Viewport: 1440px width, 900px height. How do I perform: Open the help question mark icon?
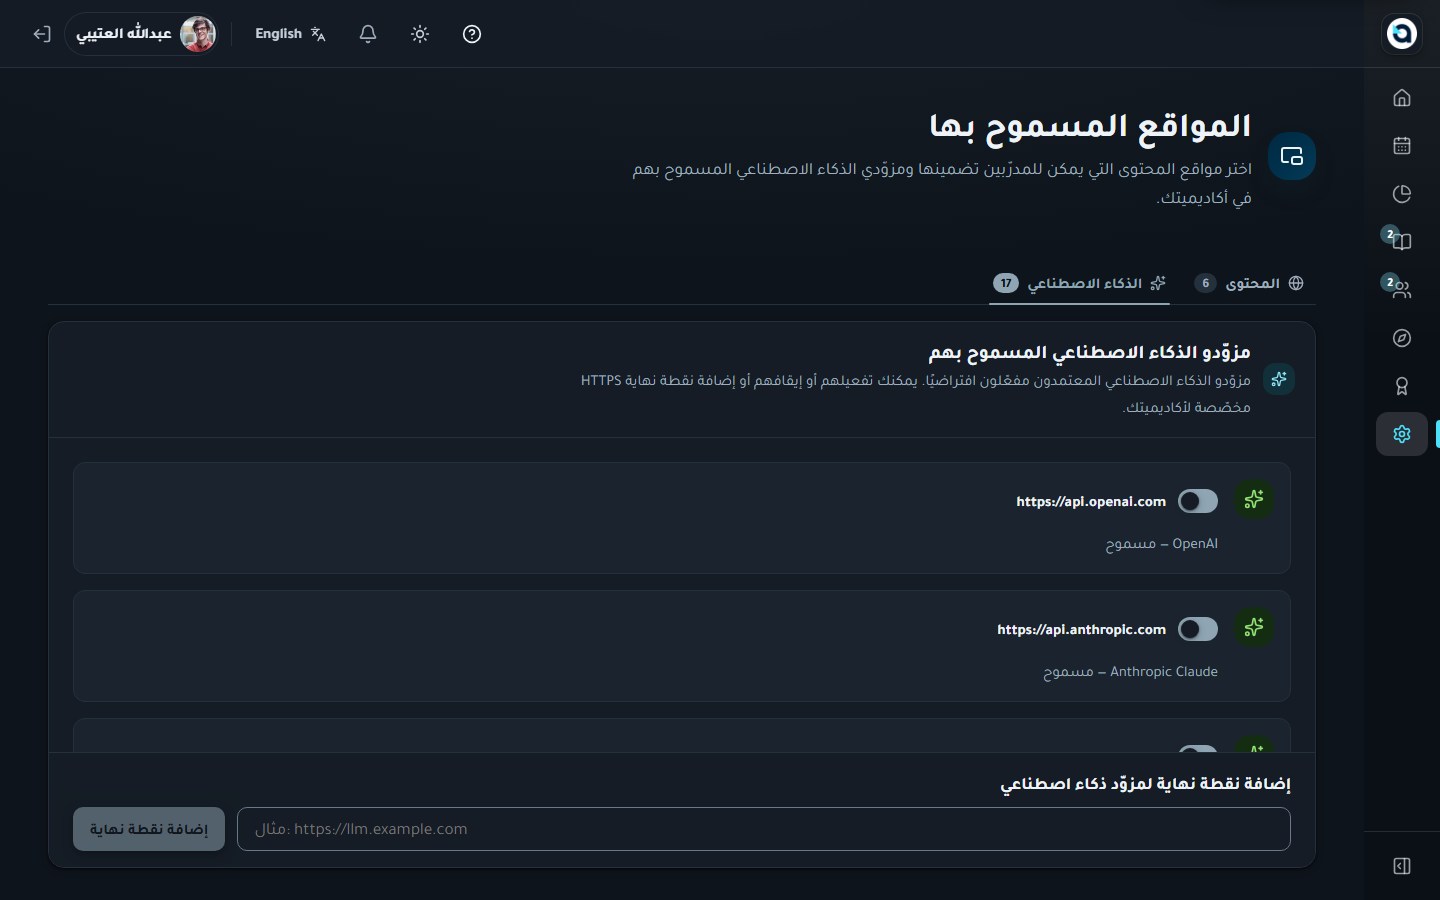[x=472, y=34]
